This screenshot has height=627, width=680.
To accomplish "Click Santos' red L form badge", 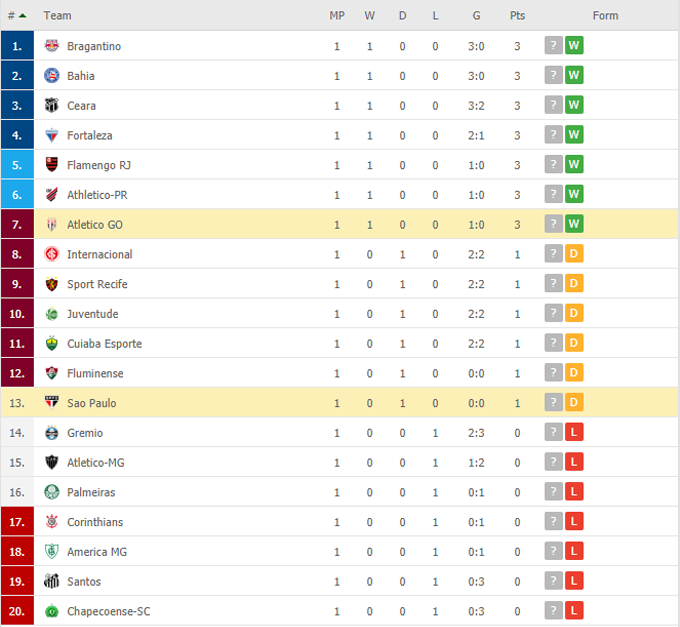I will tap(574, 581).
